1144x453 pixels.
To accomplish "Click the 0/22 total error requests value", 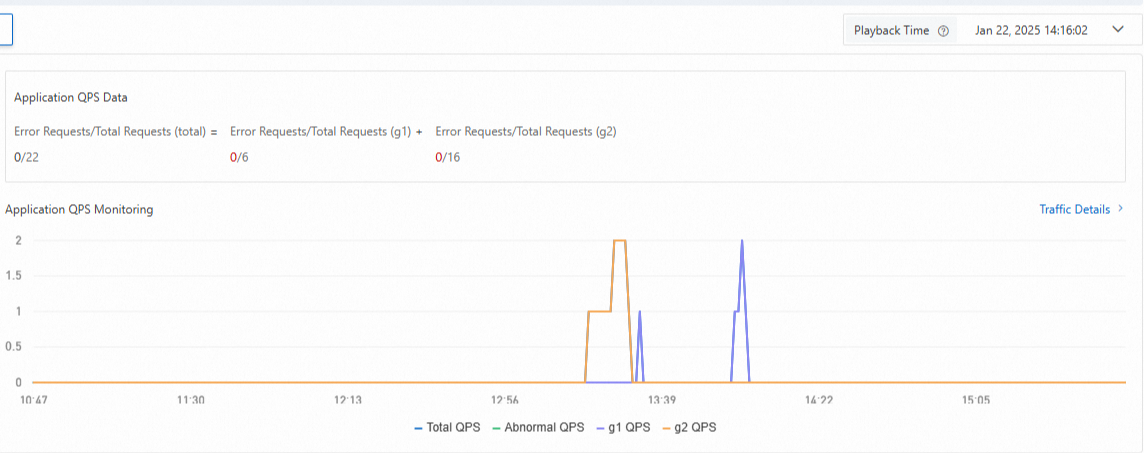I will [x=26, y=157].
